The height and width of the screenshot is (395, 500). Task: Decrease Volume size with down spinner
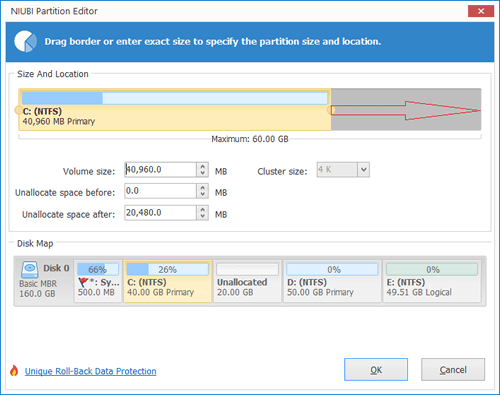[202, 173]
